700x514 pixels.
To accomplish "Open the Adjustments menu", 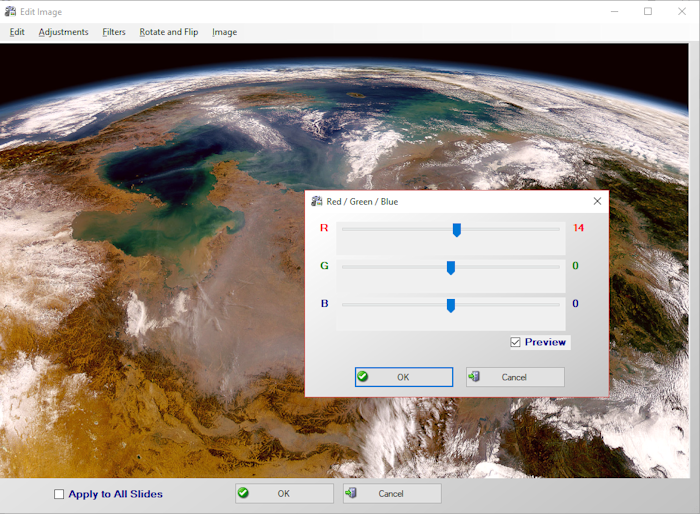I will [63, 32].
